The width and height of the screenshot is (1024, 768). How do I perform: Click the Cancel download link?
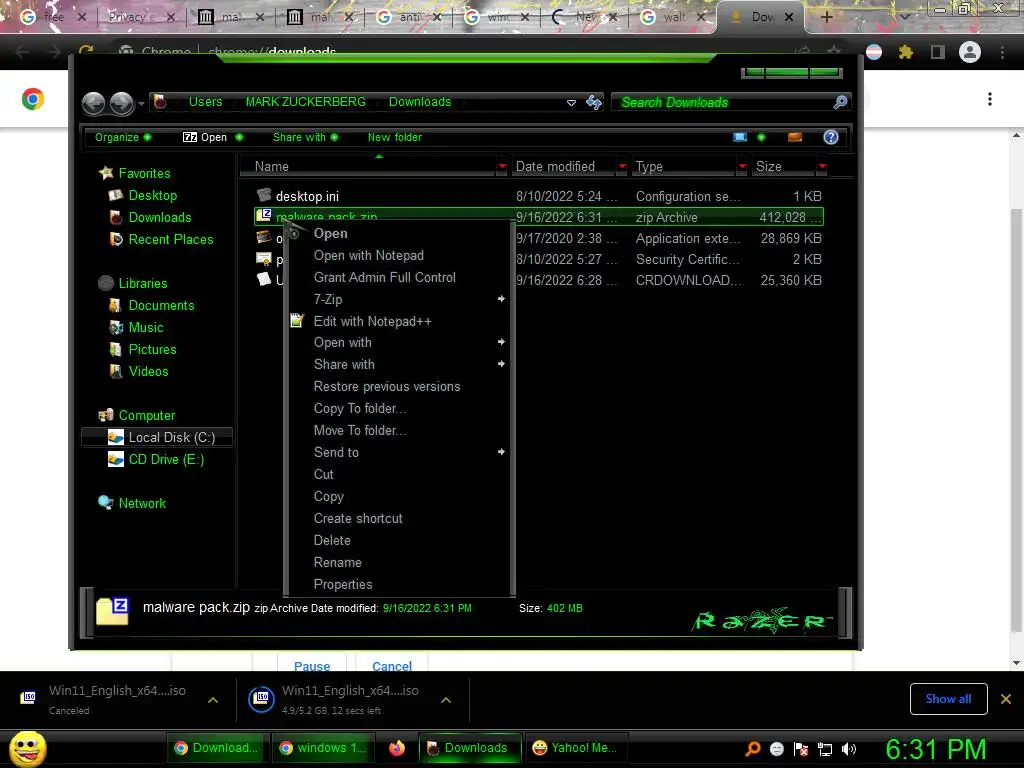coord(392,665)
